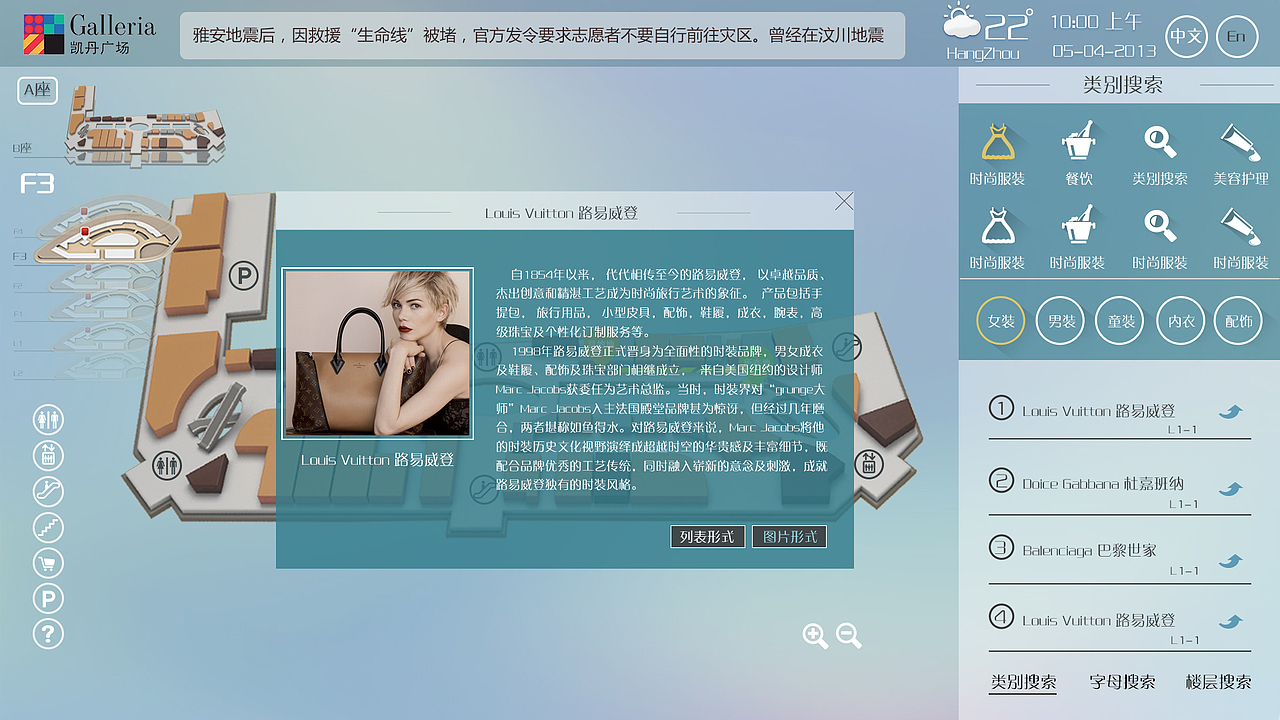Select floor L1 in floor stack
The width and height of the screenshot is (1280, 720).
(x=18, y=344)
